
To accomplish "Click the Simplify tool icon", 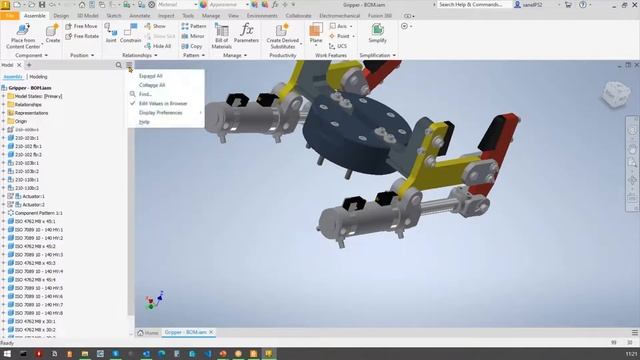I will (378, 30).
